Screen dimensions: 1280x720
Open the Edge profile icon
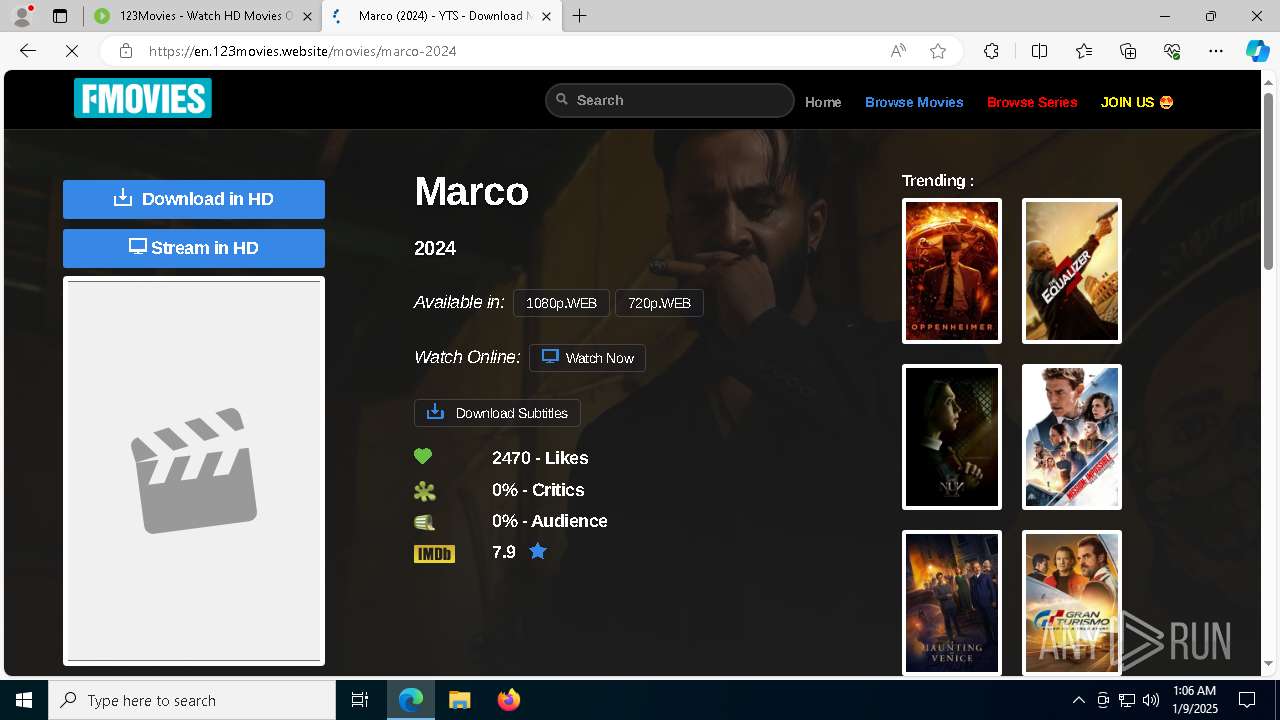(22, 16)
